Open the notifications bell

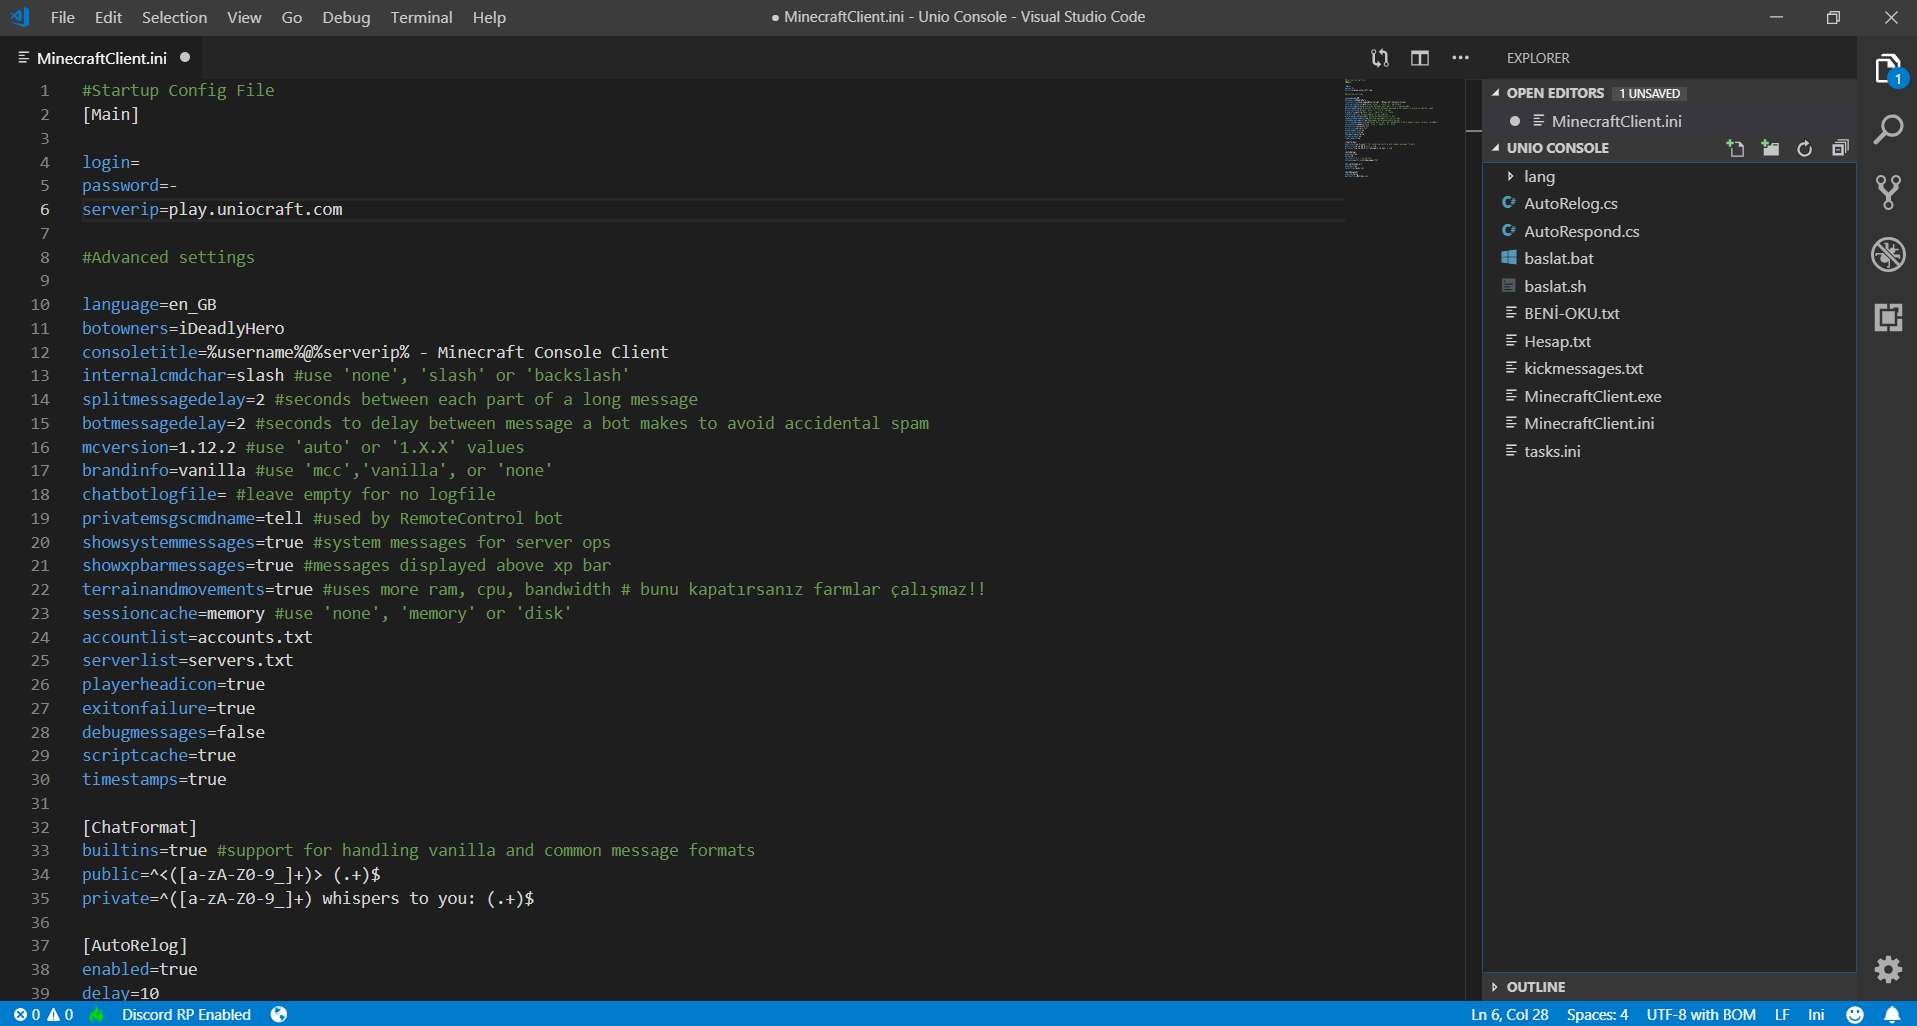[1892, 1014]
